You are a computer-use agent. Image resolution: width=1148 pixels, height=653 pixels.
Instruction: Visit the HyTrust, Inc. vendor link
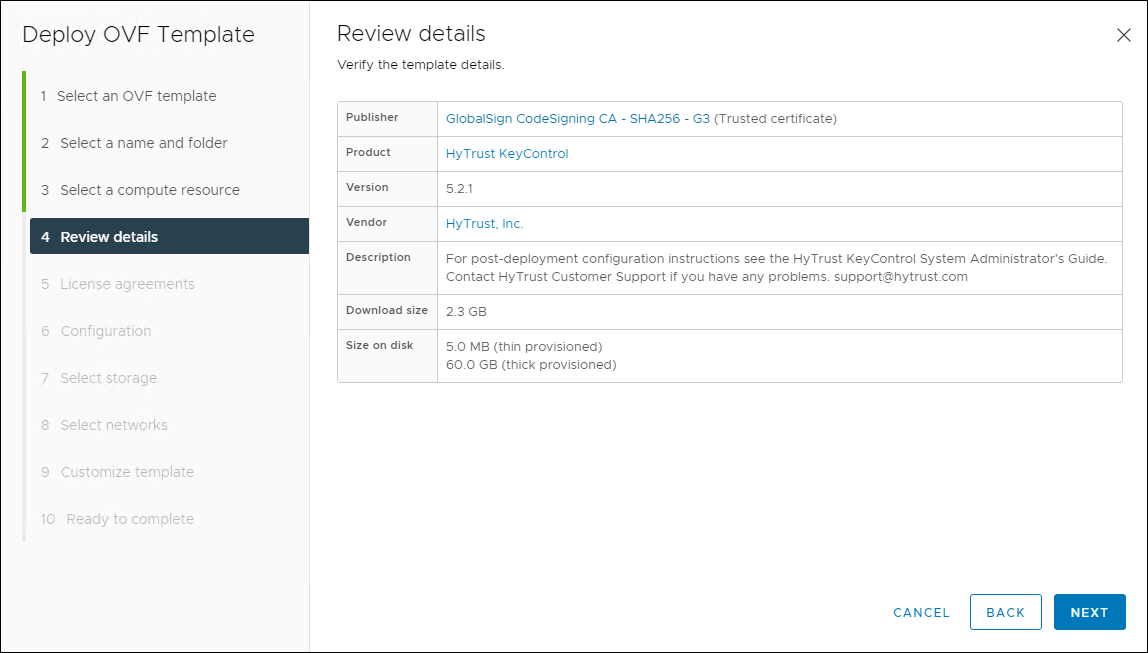point(484,224)
